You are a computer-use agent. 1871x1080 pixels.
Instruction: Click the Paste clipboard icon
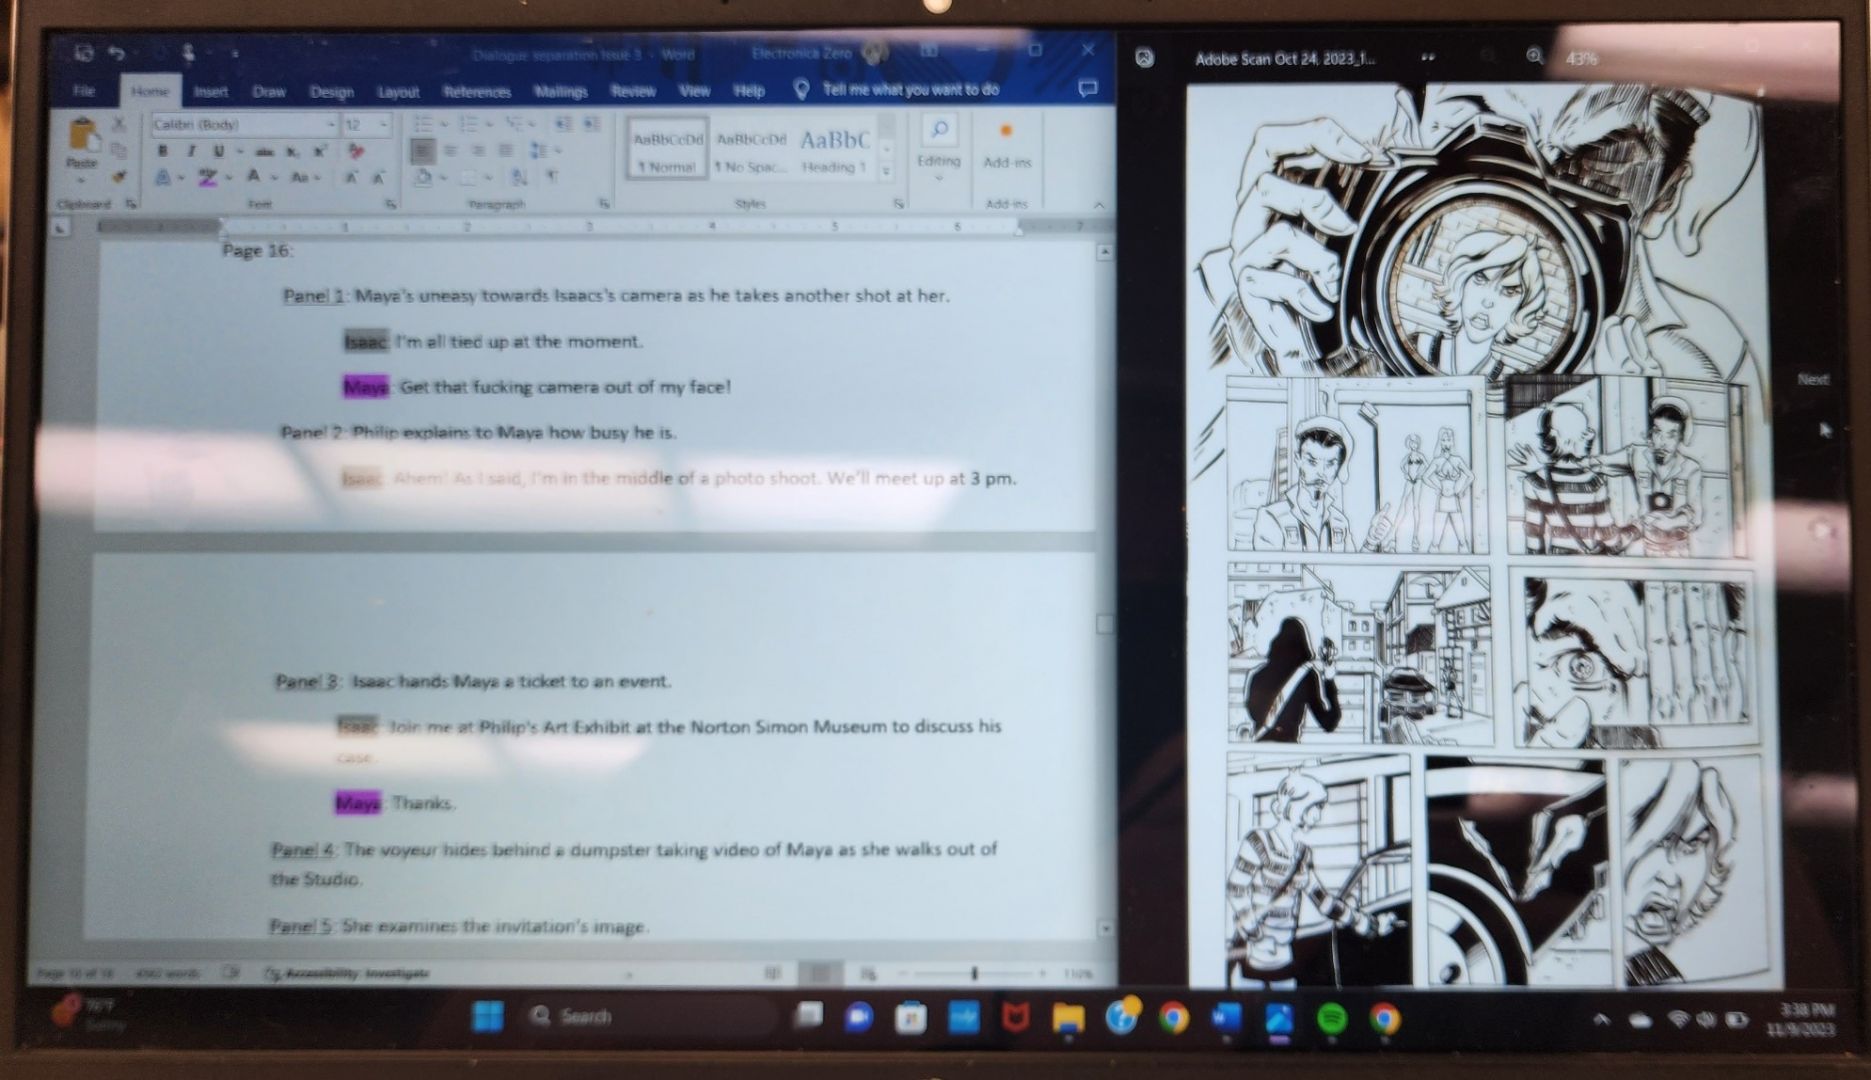point(82,140)
